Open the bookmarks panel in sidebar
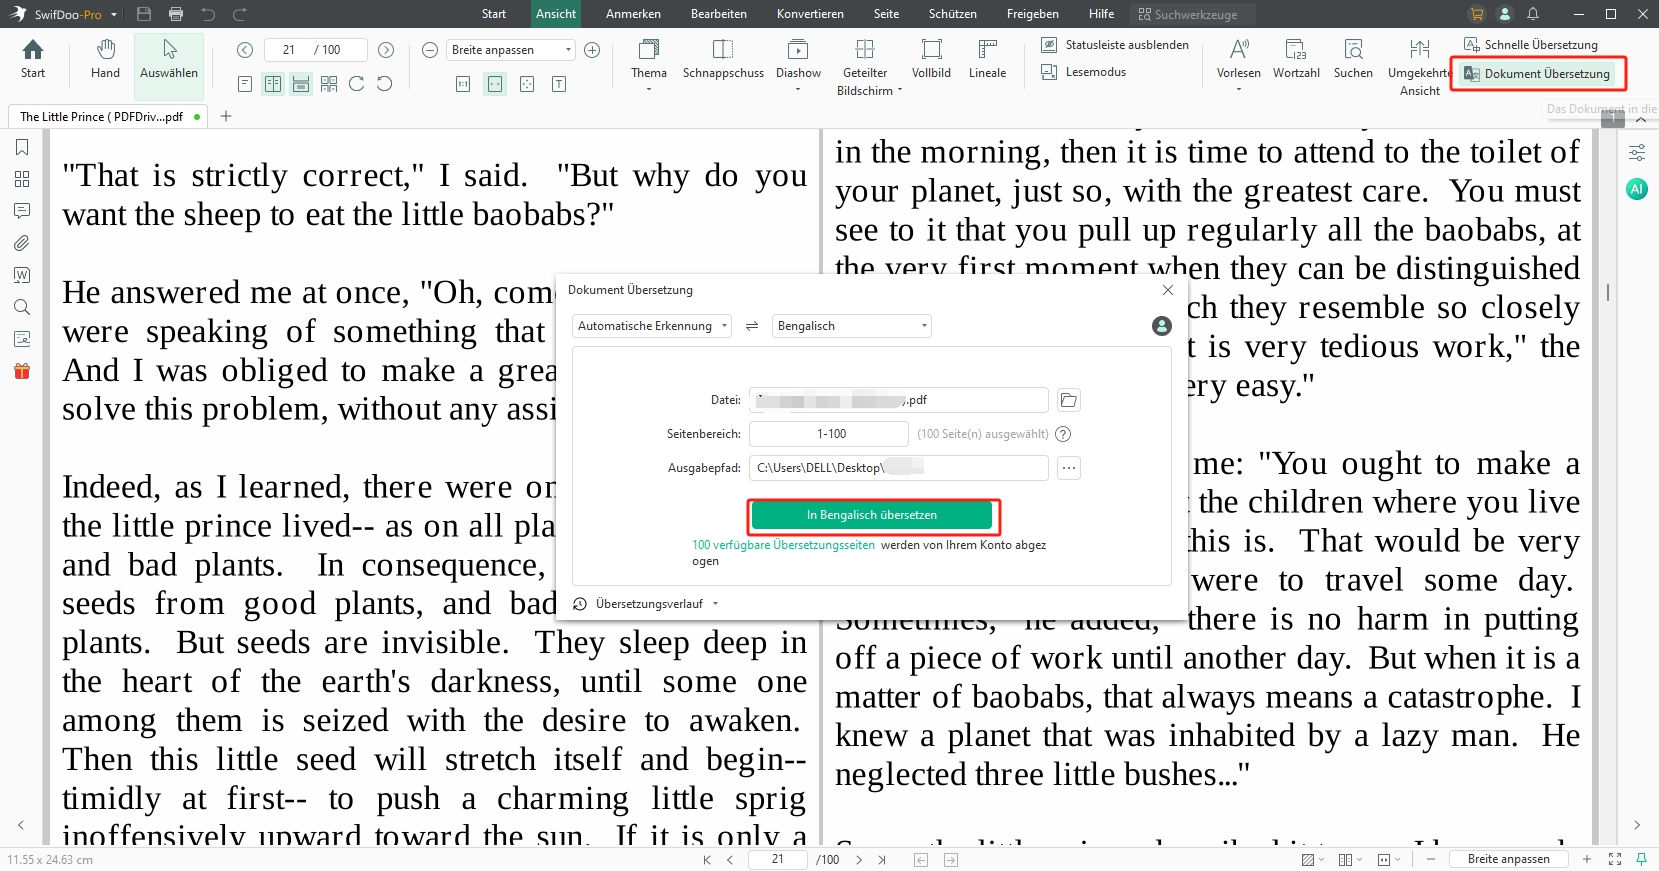The height and width of the screenshot is (871, 1659). 22,147
